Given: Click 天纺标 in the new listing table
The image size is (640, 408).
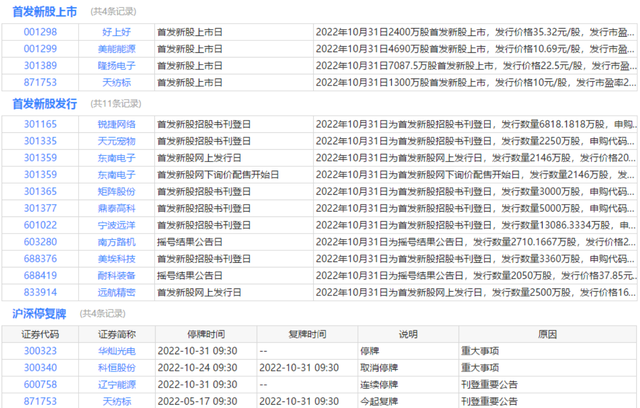Looking at the screenshot, I should [x=116, y=82].
